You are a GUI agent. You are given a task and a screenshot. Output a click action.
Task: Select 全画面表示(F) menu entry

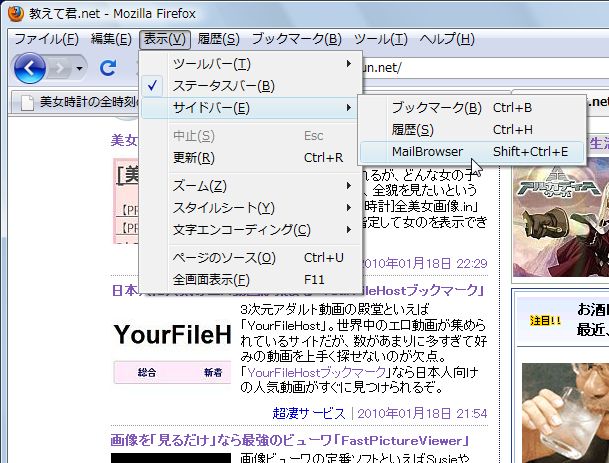click(x=251, y=280)
